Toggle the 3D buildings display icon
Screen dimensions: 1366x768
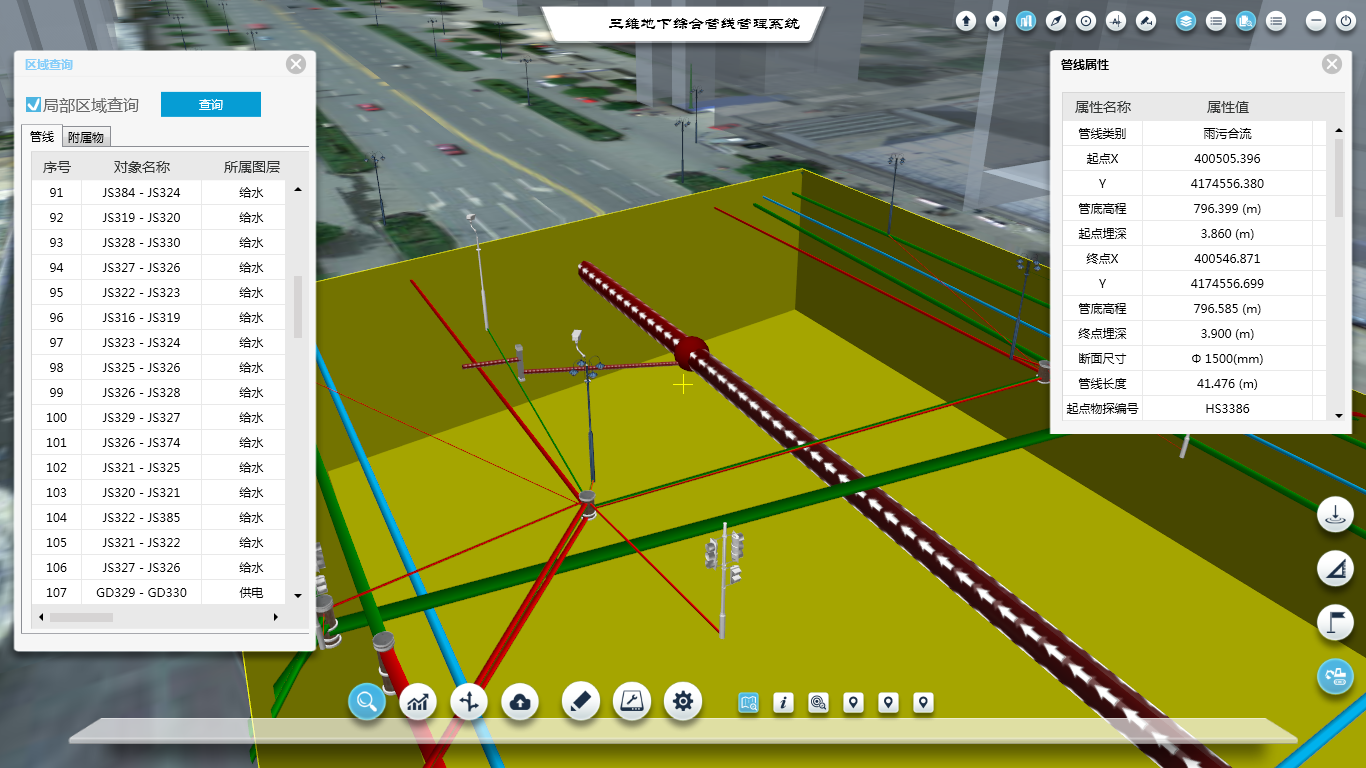1026,21
